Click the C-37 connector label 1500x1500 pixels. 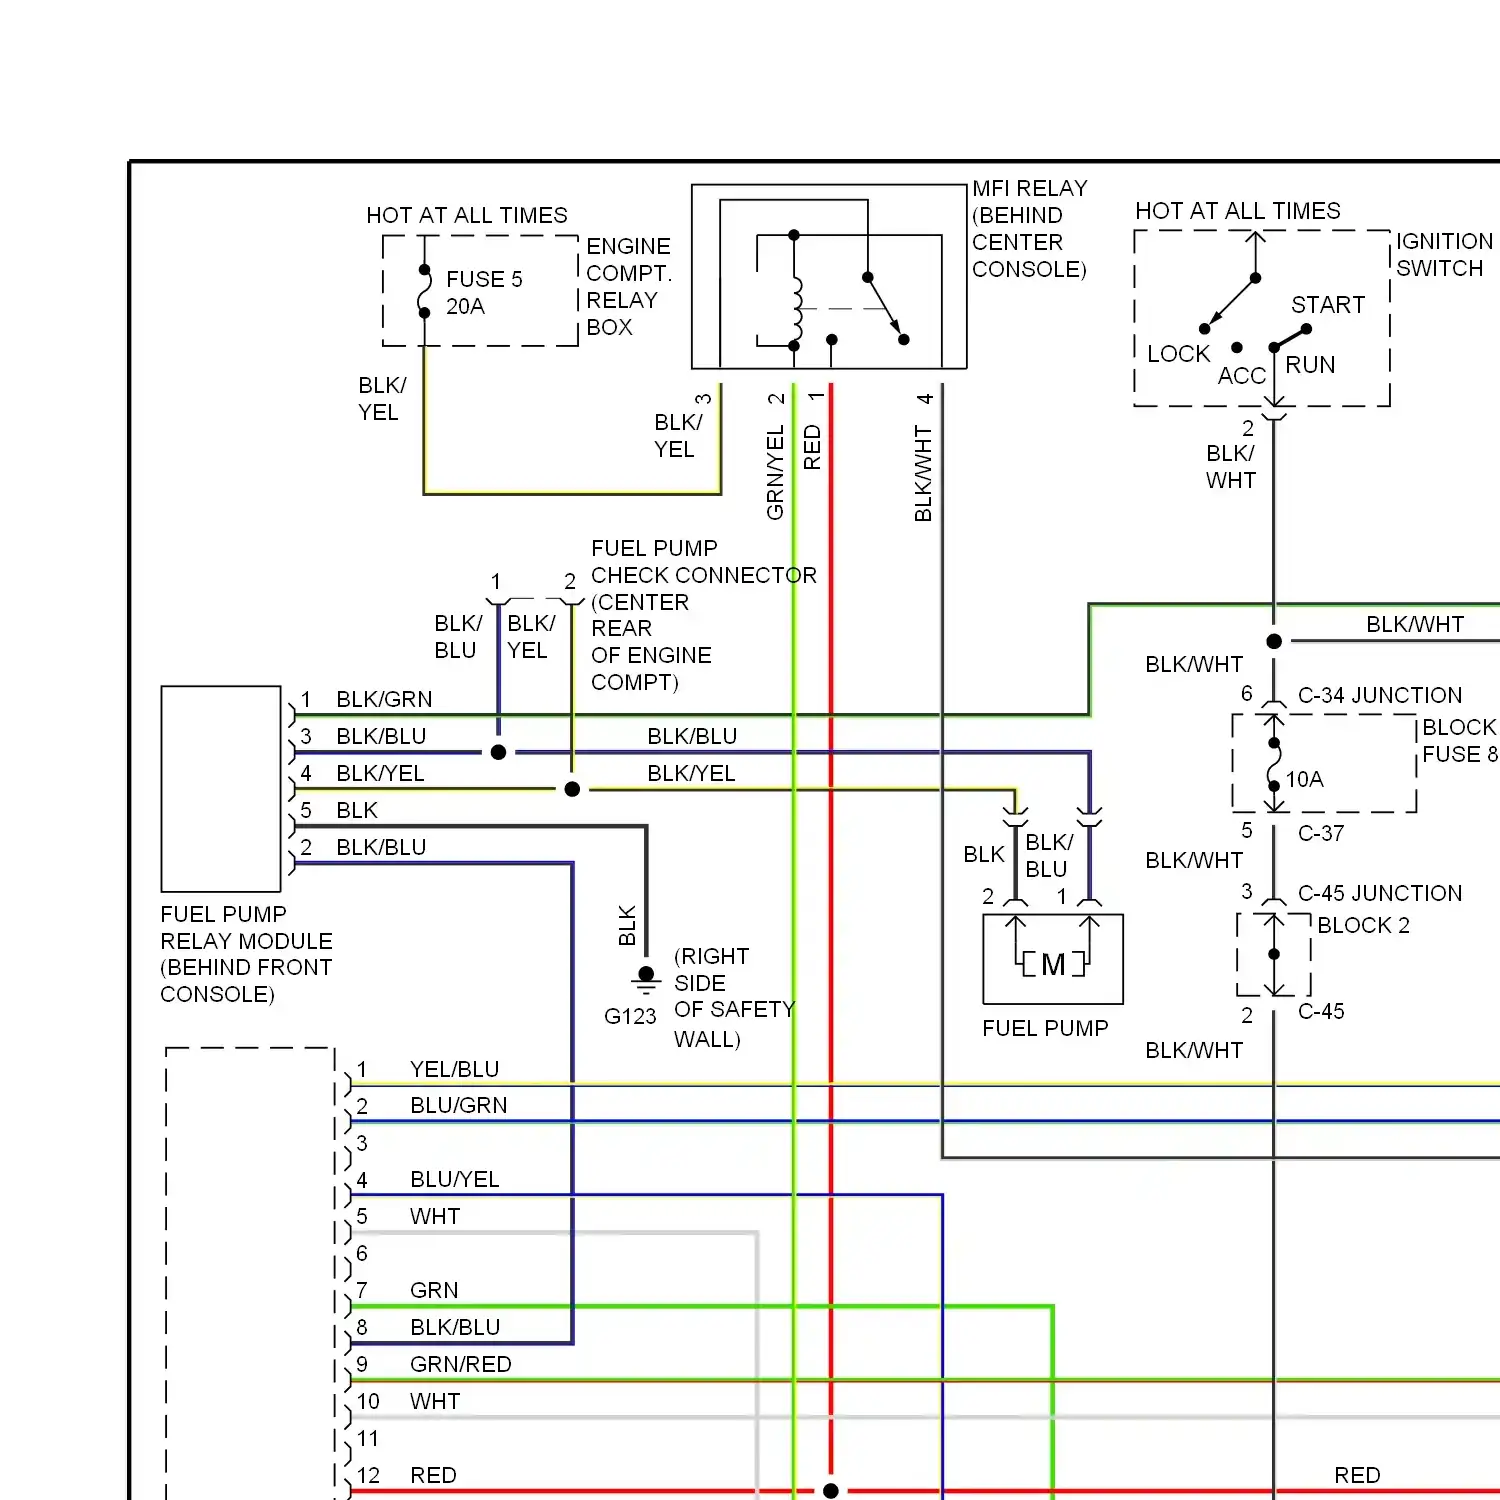coord(1321,833)
